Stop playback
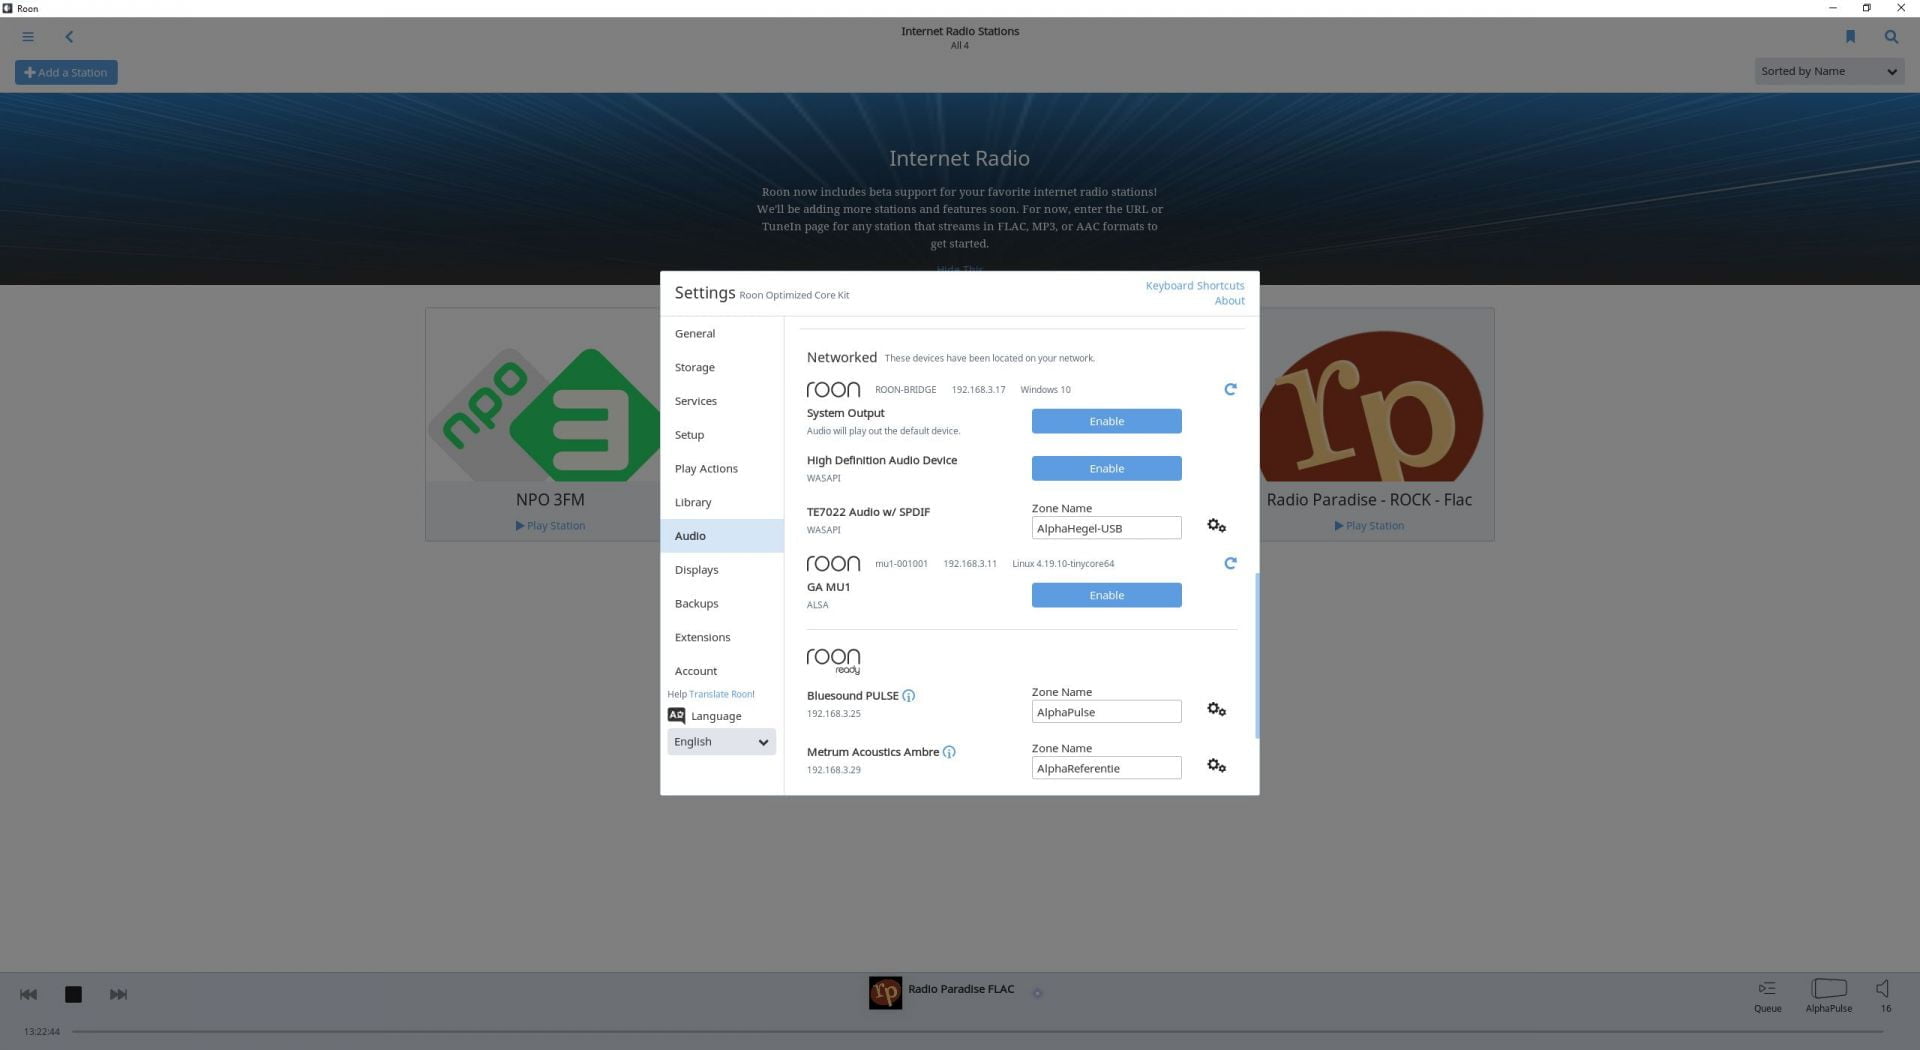This screenshot has height=1050, width=1920. tap(73, 994)
